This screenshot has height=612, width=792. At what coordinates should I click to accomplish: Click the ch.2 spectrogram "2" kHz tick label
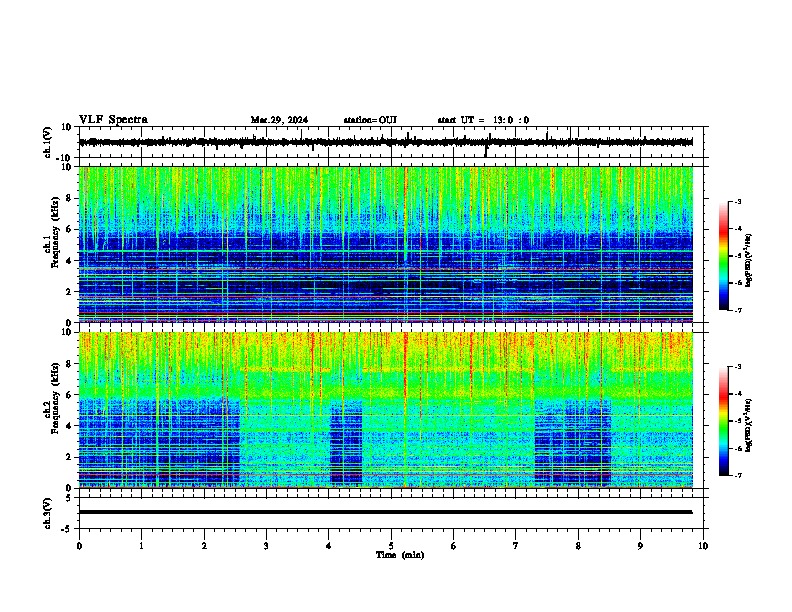click(70, 457)
